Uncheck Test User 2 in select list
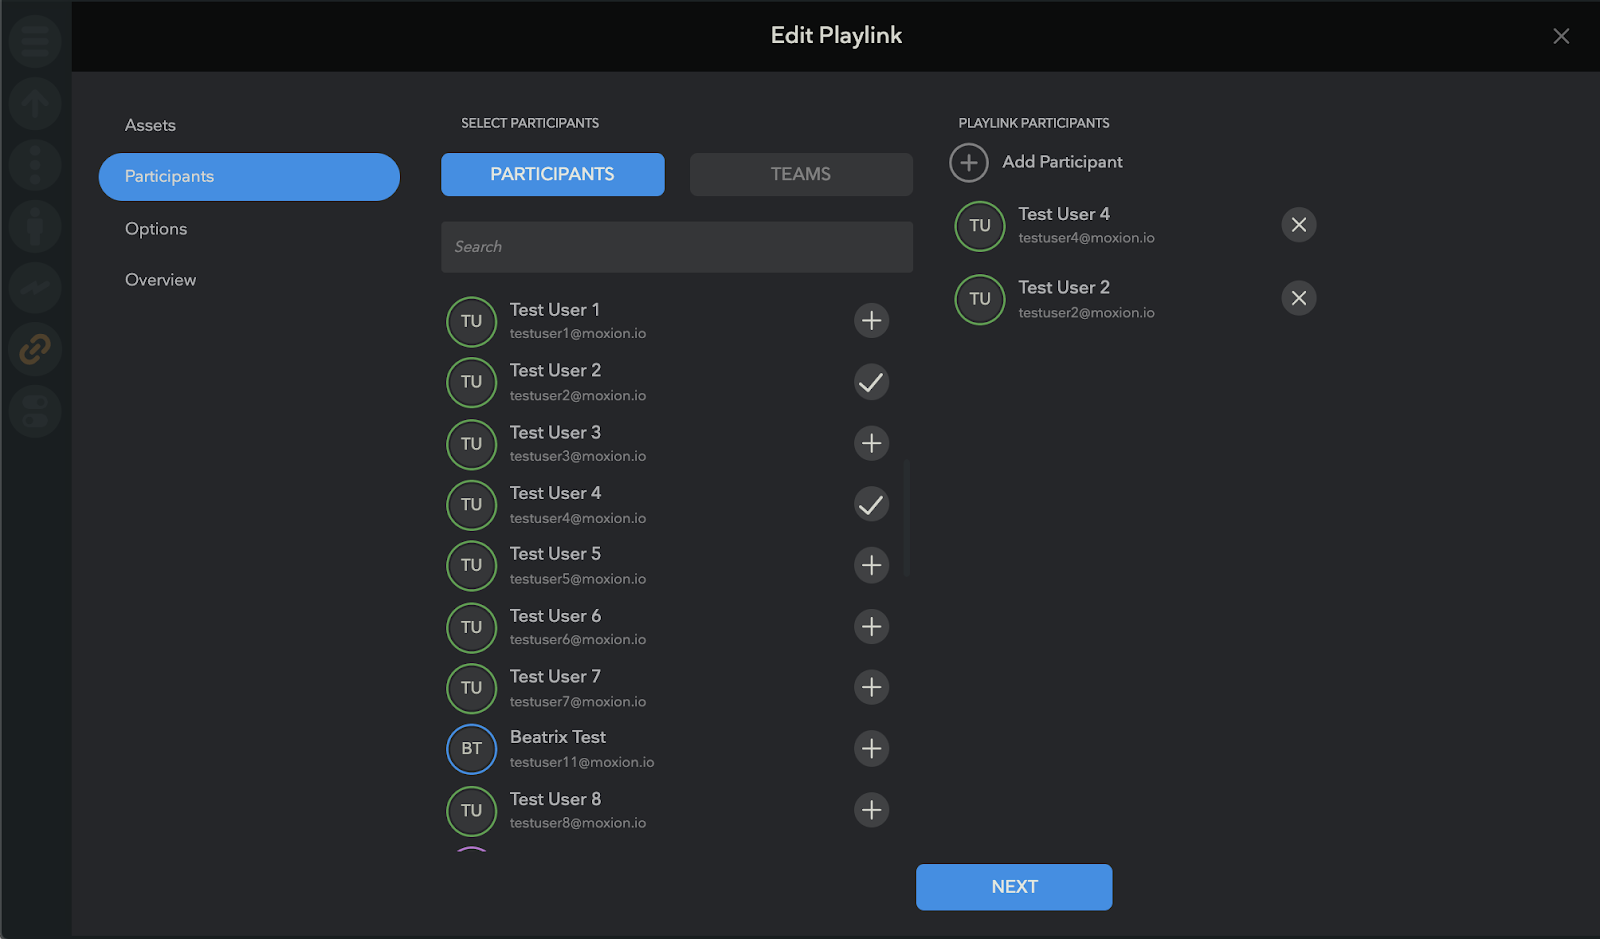Viewport: 1600px width, 939px height. 871,381
